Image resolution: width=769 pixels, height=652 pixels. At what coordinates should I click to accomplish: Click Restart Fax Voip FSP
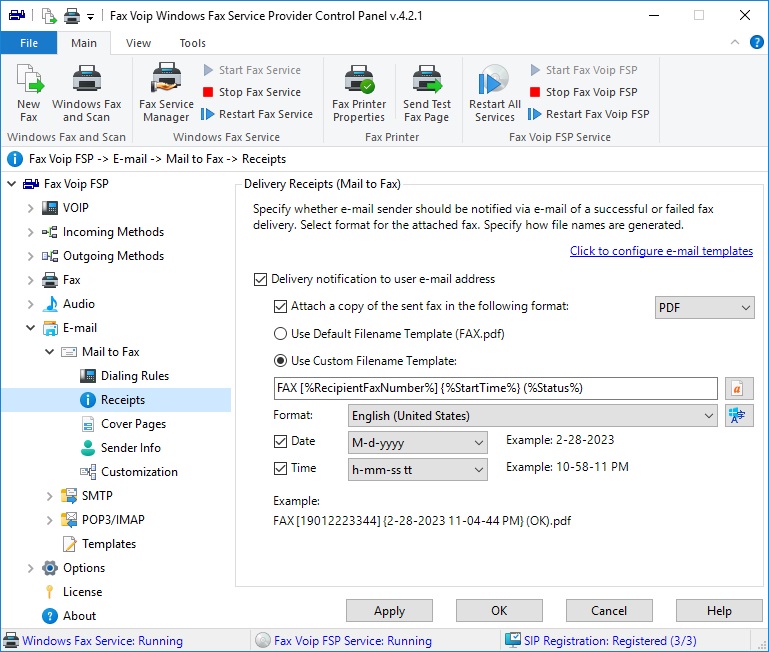click(589, 114)
